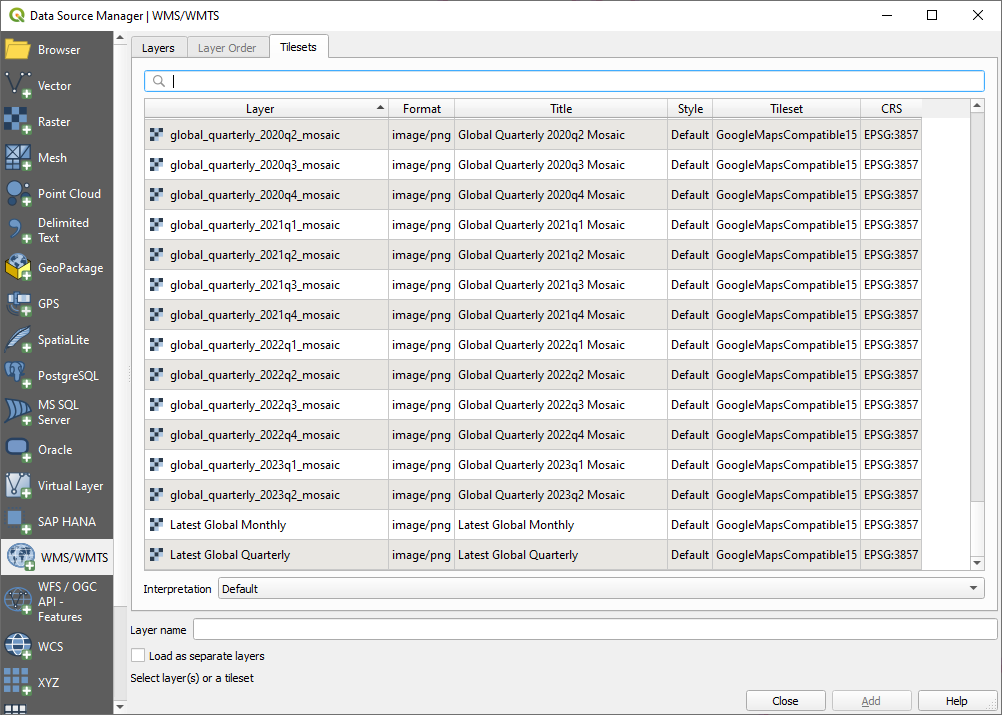Screen dimensions: 1002x715
Task: Select the Latest Global Quarterly layer row
Action: click(533, 555)
